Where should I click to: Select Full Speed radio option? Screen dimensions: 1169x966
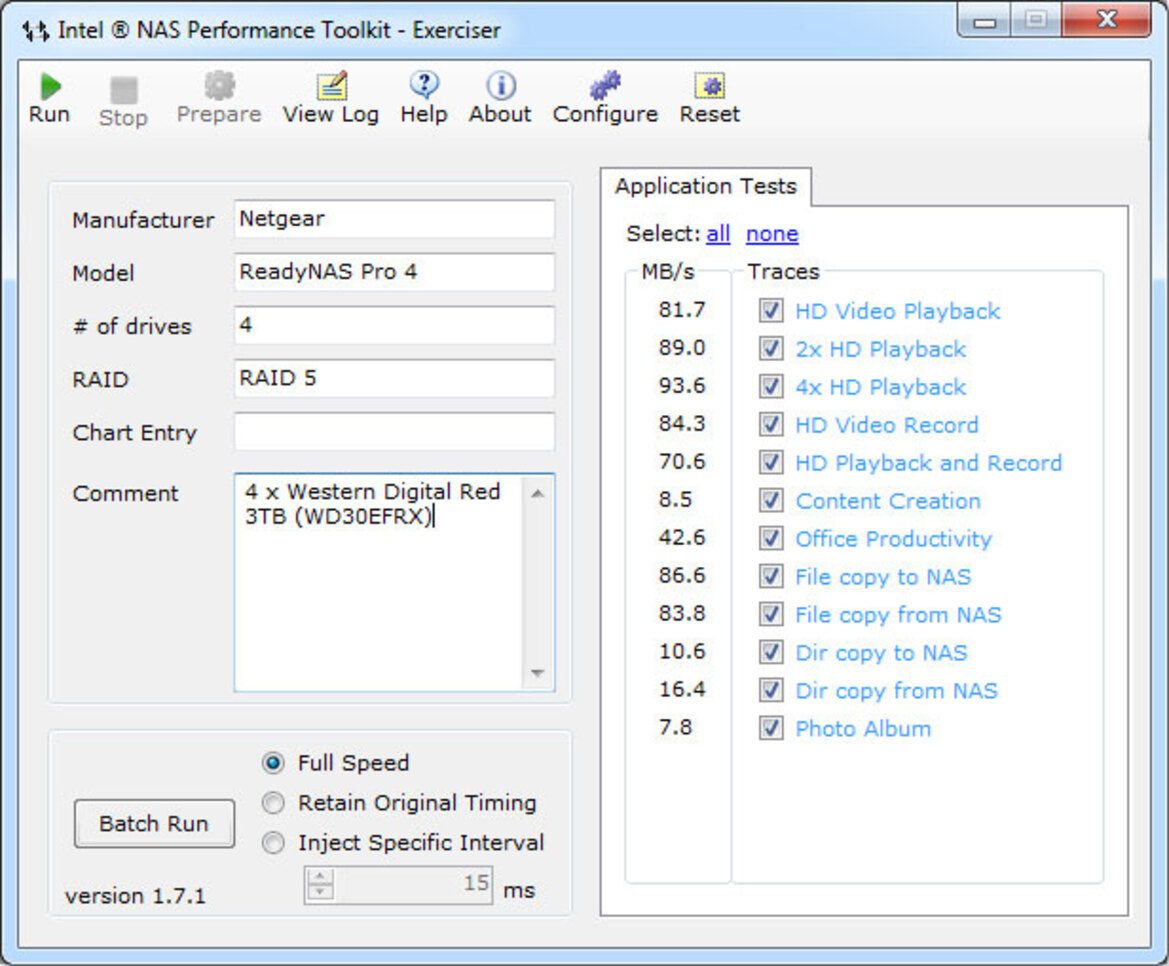[274, 763]
